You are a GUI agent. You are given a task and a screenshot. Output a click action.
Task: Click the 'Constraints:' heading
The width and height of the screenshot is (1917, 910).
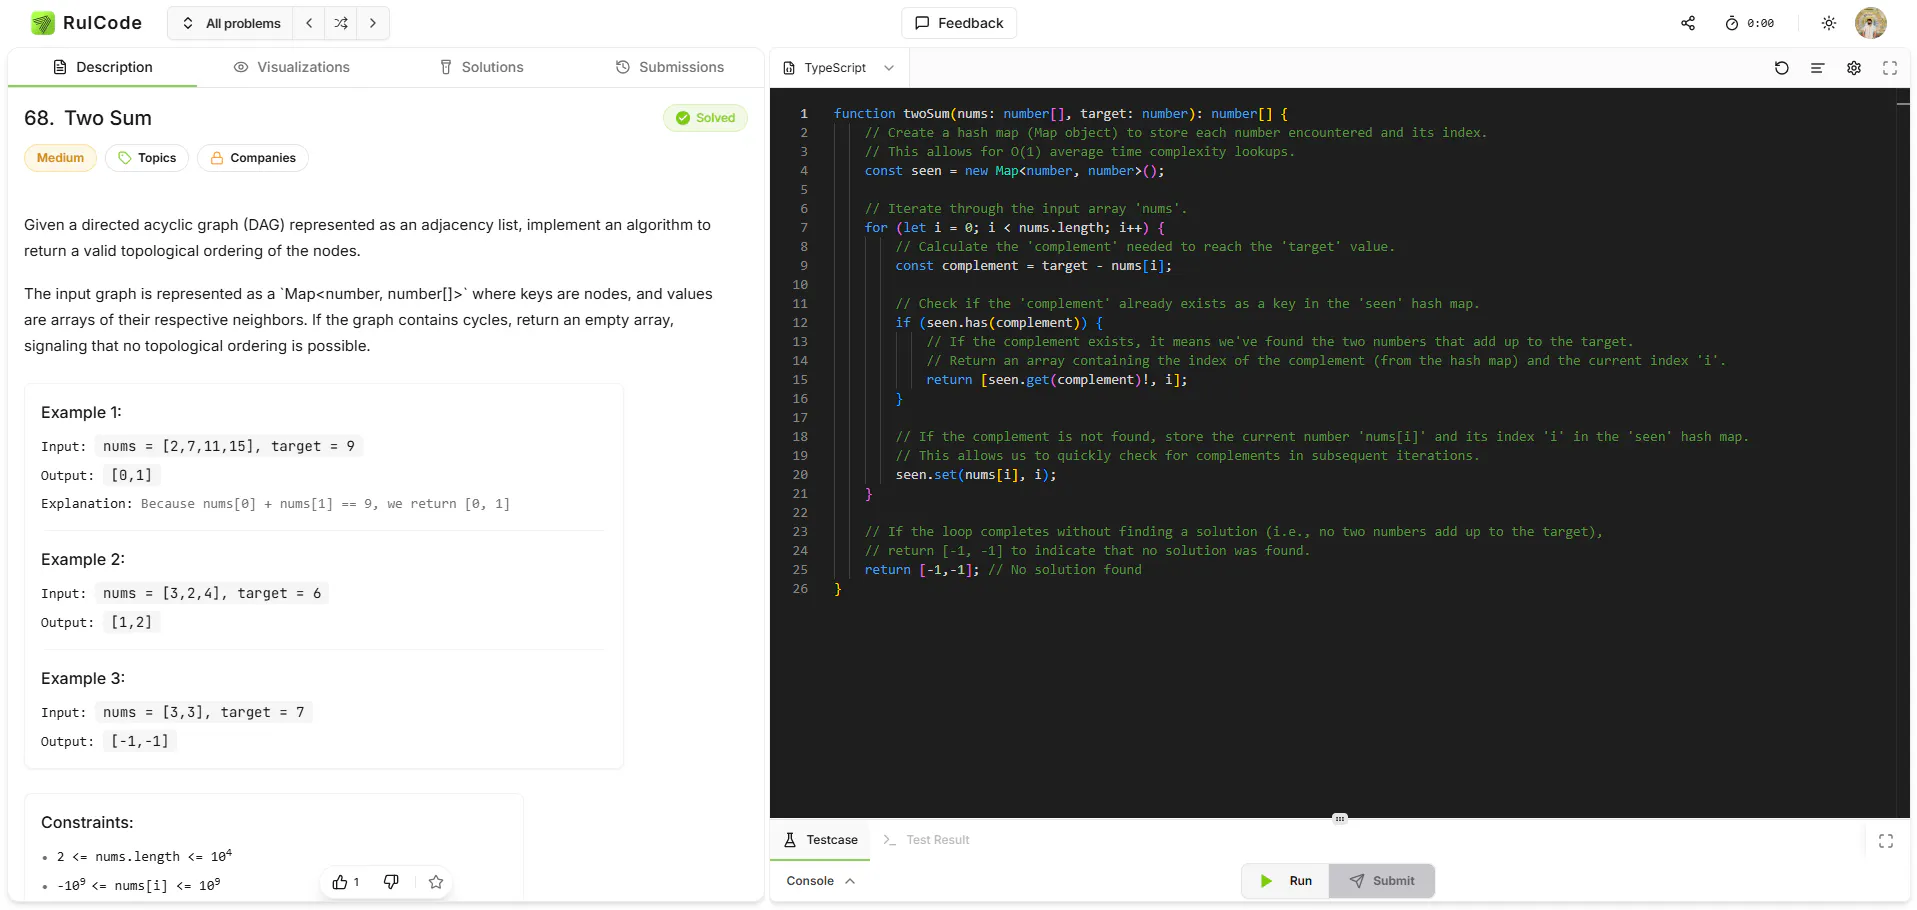87,822
